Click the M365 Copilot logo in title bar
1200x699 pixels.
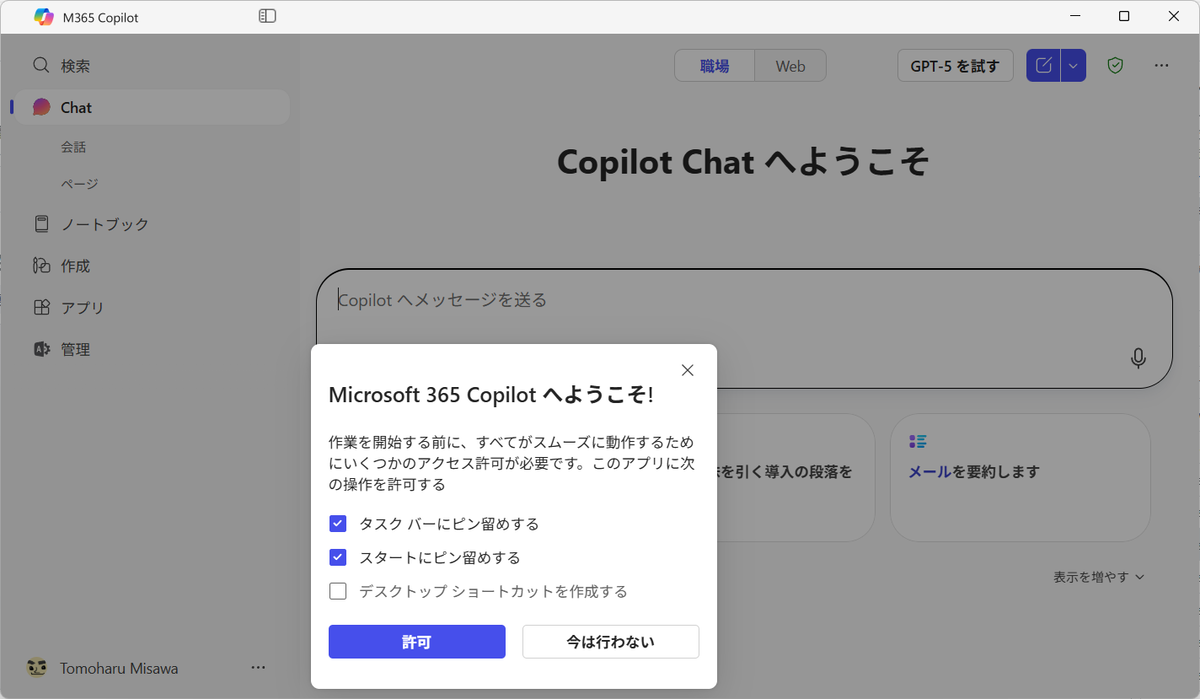click(x=44, y=16)
